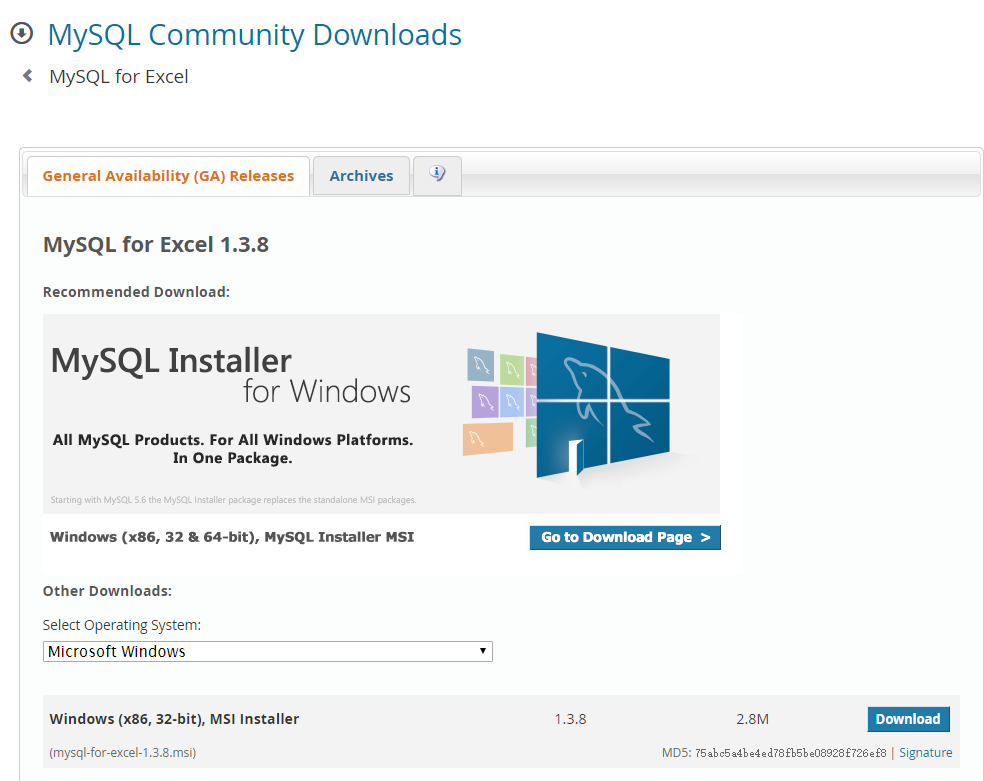The width and height of the screenshot is (984, 781).
Task: Click the MD5 checksum value
Action: [x=790, y=753]
